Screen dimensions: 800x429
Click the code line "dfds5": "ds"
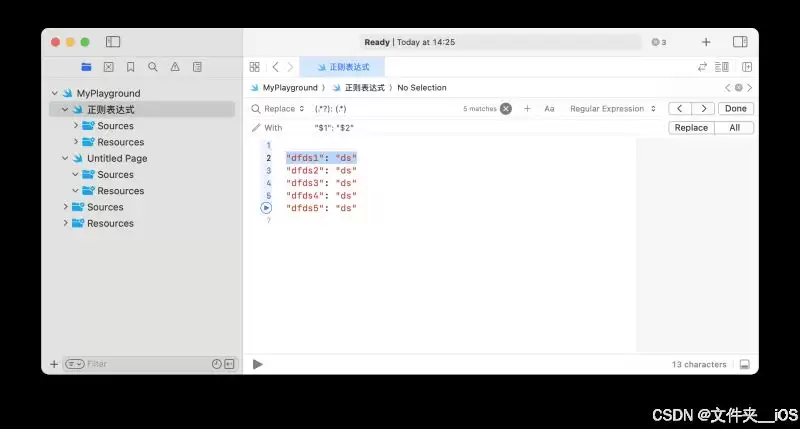pos(321,208)
